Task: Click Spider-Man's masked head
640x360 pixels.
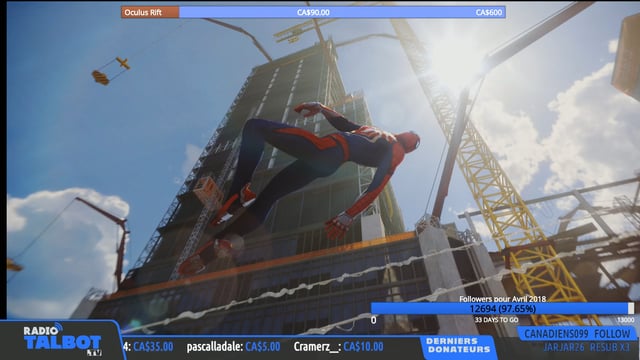Action: [x=409, y=142]
